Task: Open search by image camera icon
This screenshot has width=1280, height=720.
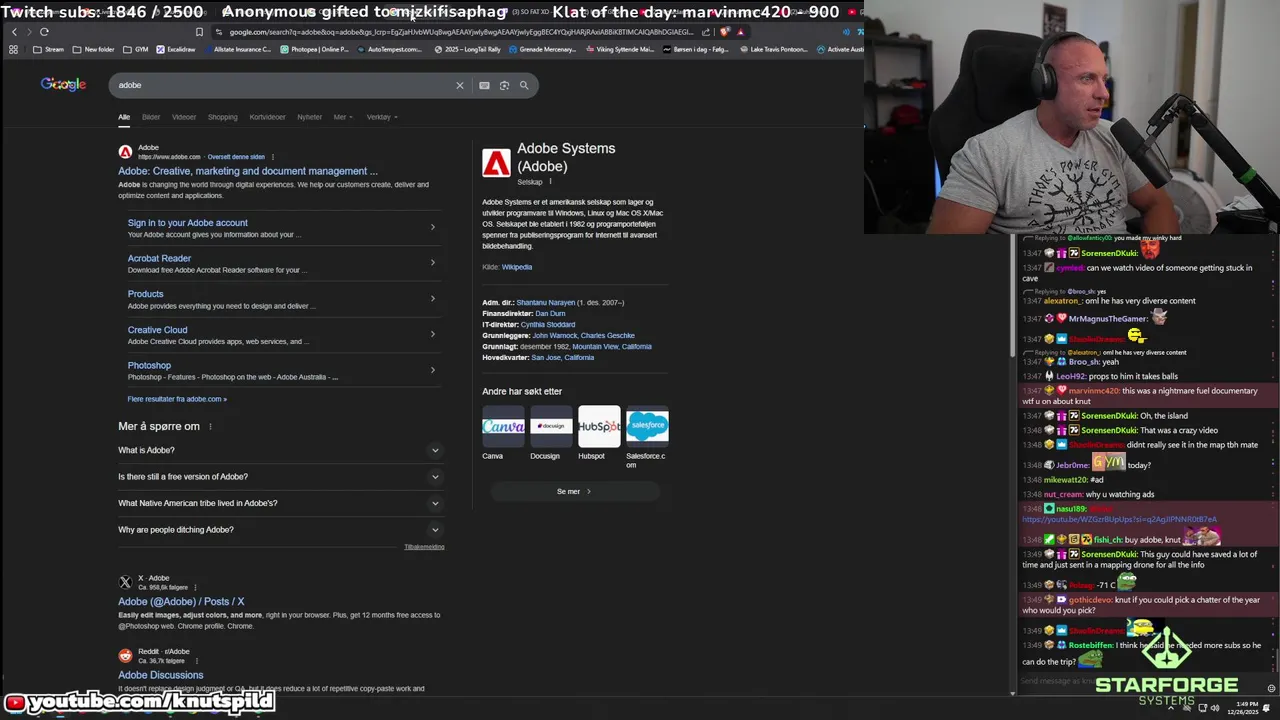Action: [504, 85]
